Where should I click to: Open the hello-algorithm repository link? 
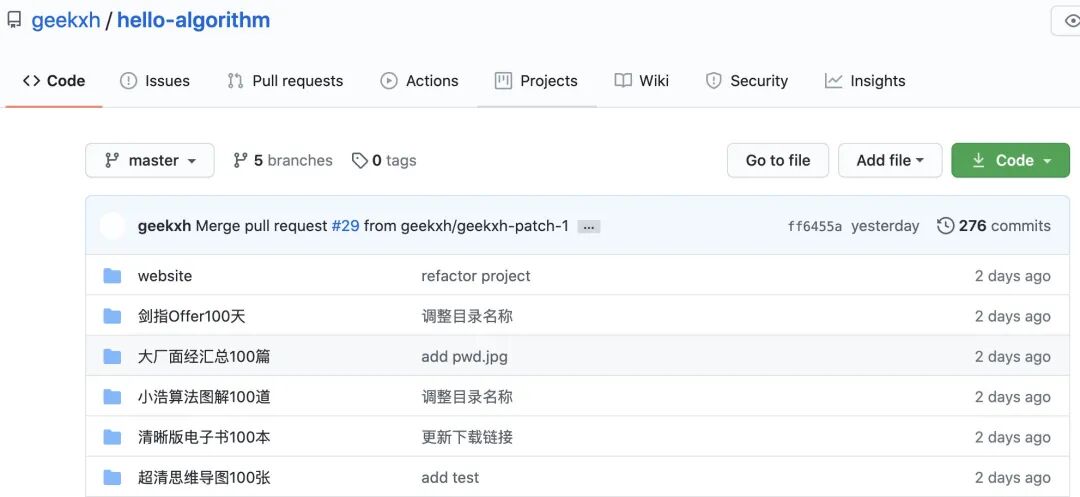coord(194,20)
